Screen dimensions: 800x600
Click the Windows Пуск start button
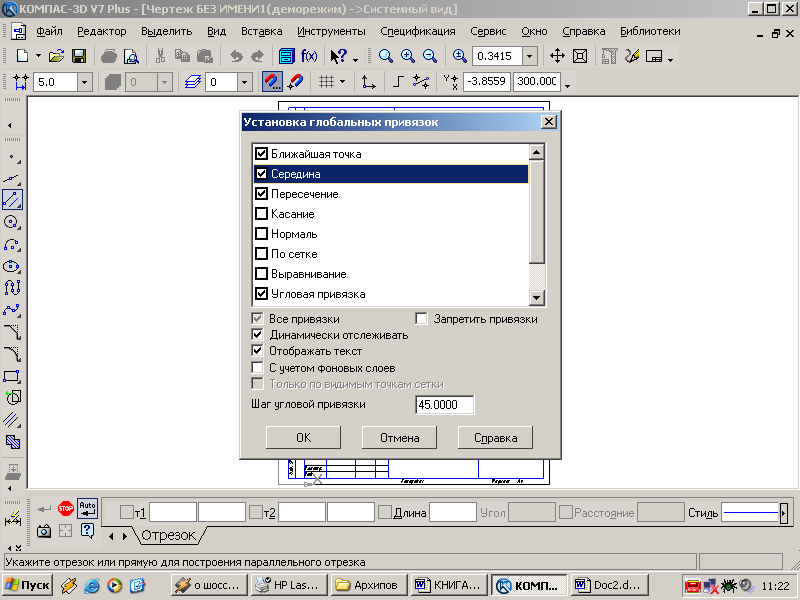click(27, 585)
